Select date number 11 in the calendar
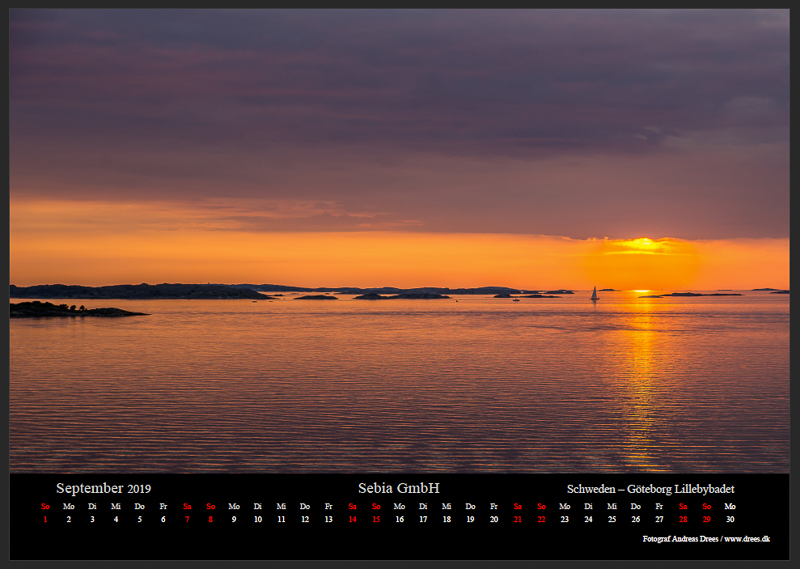 click(x=281, y=519)
